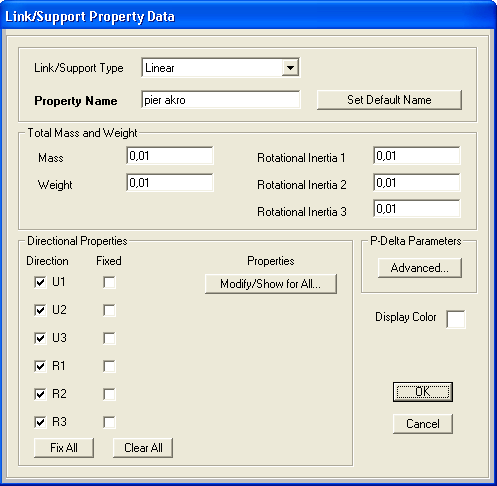The image size is (497, 486).
Task: Click the Property Name input field
Action: 220,100
